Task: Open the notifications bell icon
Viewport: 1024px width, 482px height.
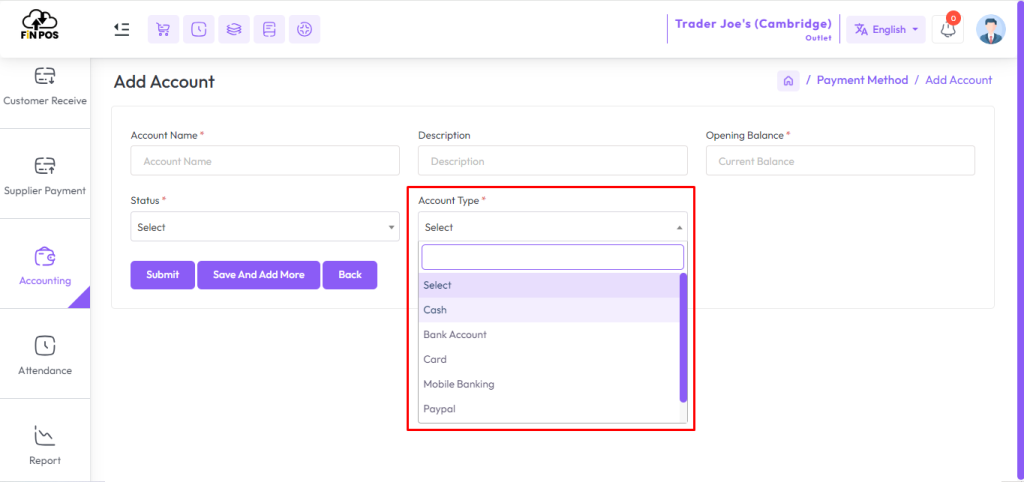Action: (948, 29)
